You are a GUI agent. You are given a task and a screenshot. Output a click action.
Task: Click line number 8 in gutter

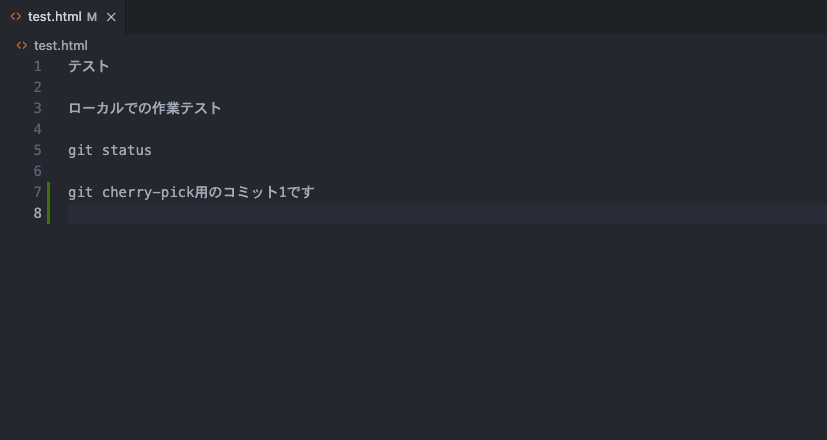[37, 213]
